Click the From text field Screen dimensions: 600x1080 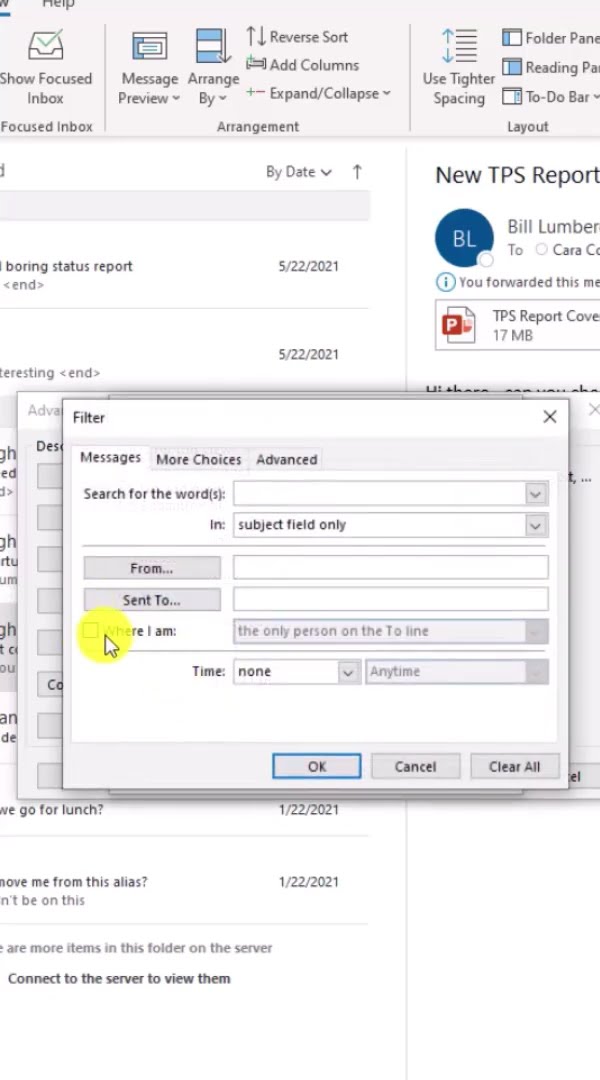(x=391, y=568)
